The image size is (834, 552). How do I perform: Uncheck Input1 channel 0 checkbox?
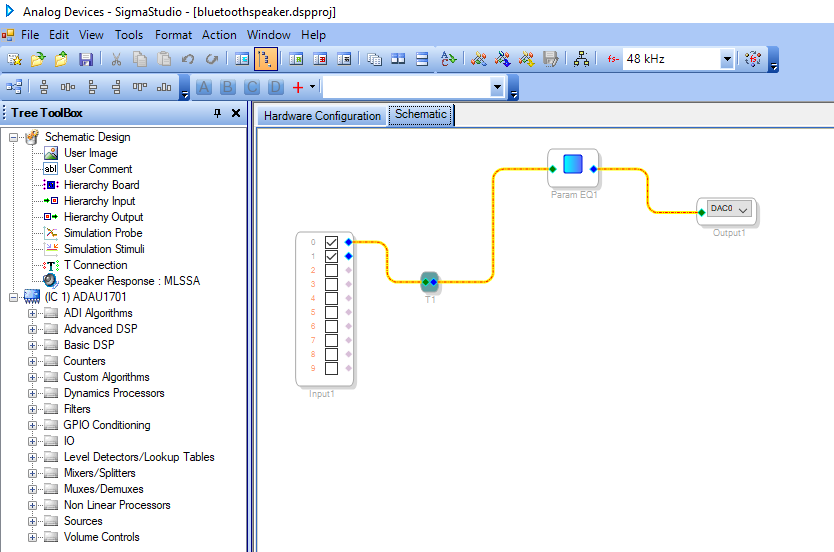[331, 242]
